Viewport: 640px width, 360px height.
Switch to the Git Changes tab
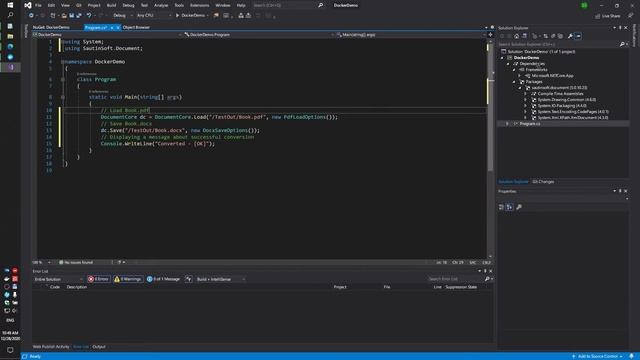543,182
